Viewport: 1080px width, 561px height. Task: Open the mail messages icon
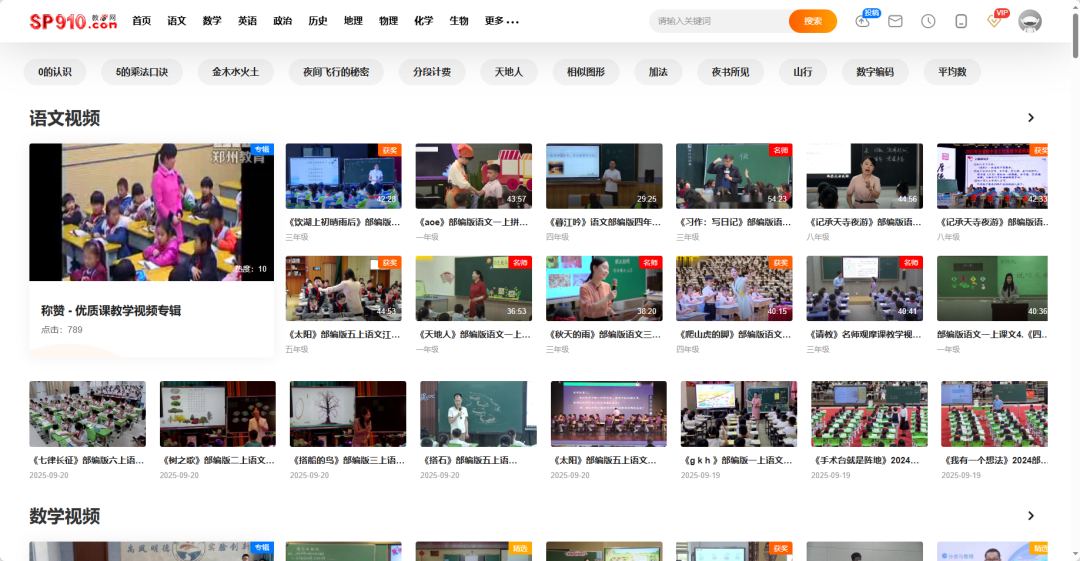[895, 21]
